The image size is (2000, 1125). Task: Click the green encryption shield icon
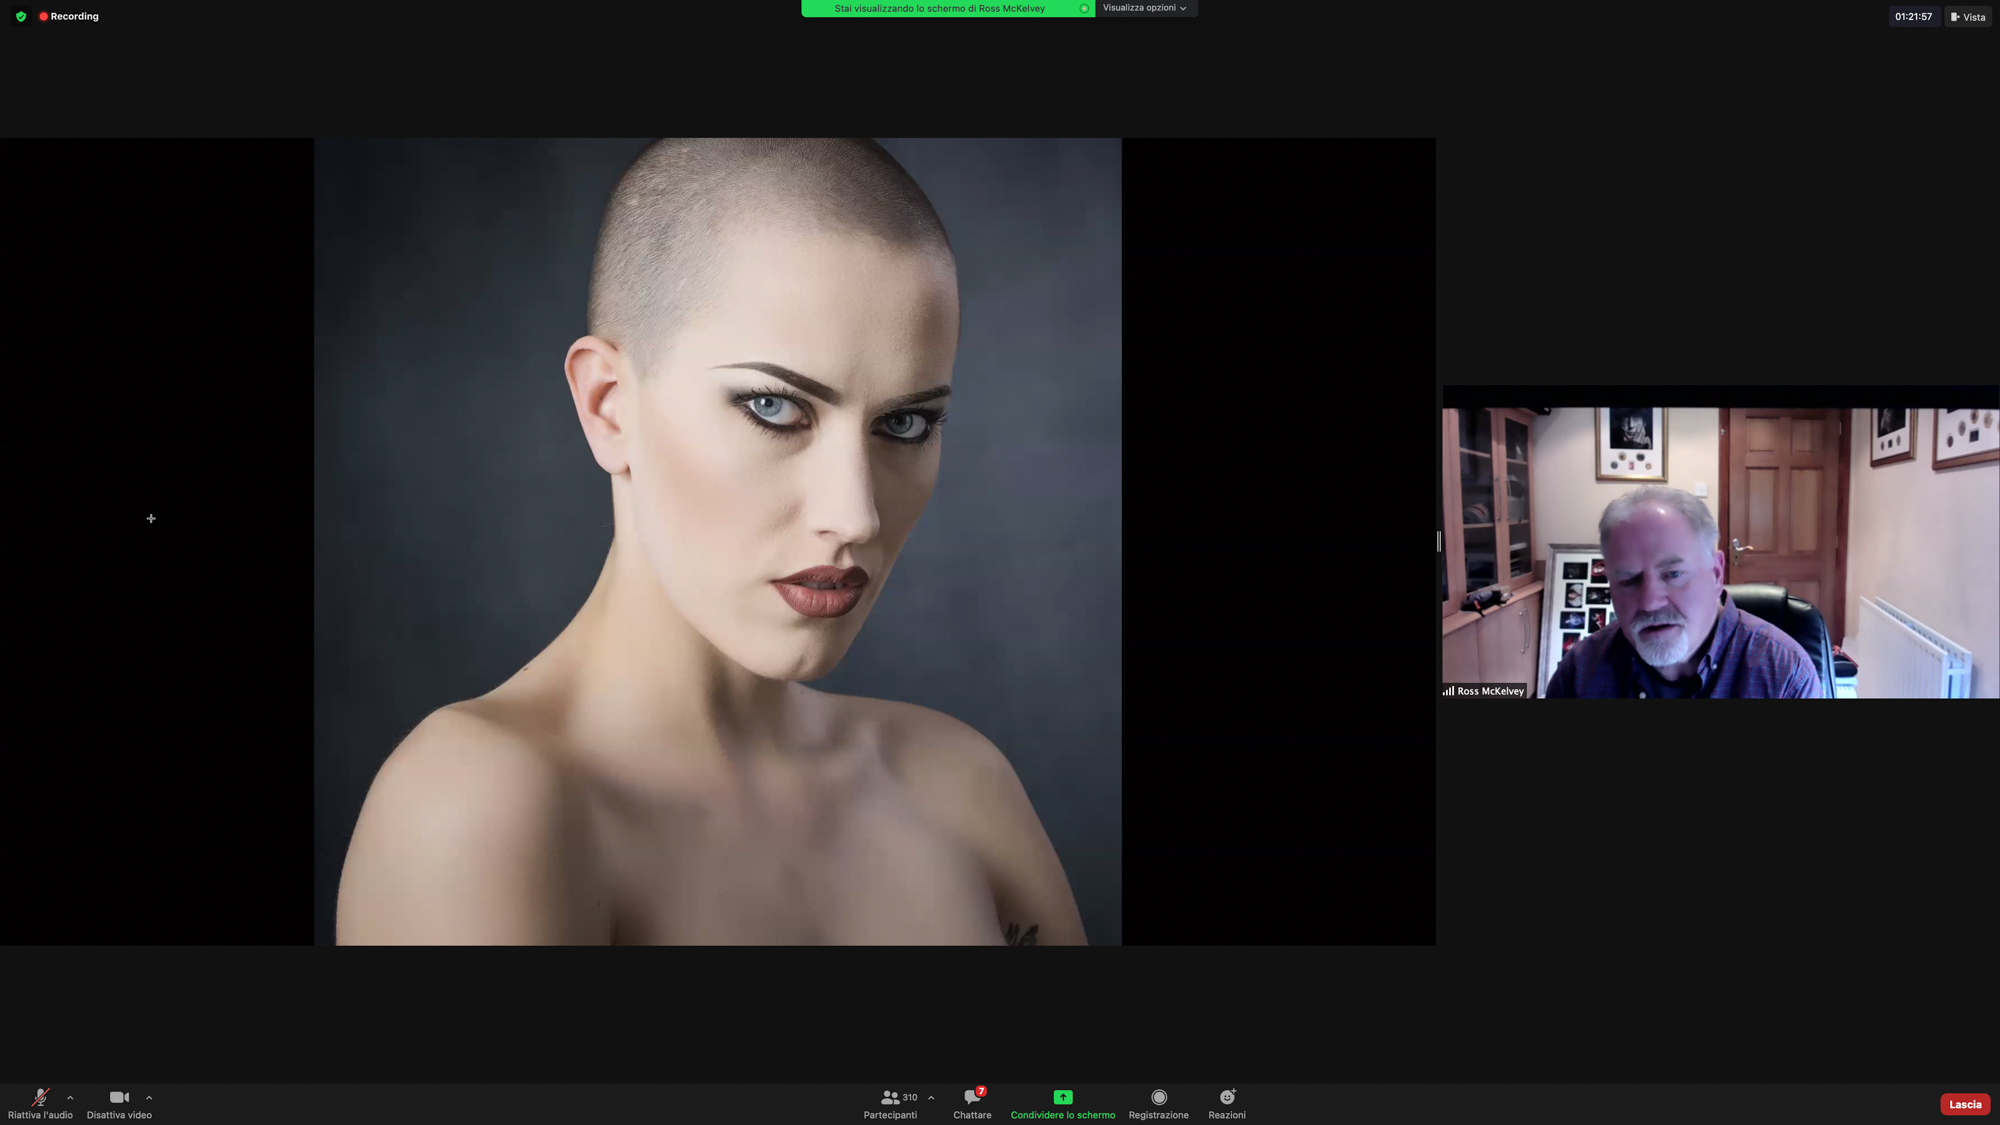[x=21, y=16]
